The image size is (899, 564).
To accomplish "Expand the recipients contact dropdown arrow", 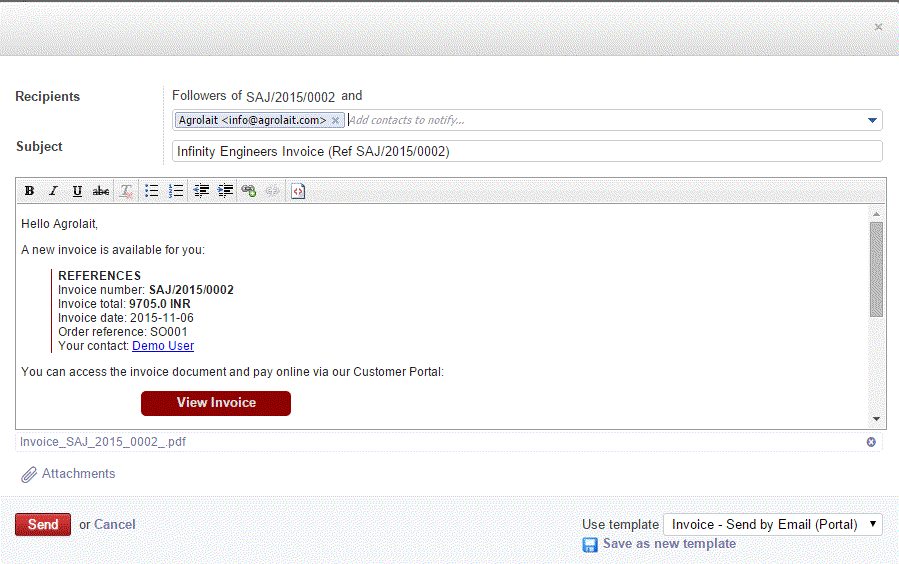I will pos(872,120).
